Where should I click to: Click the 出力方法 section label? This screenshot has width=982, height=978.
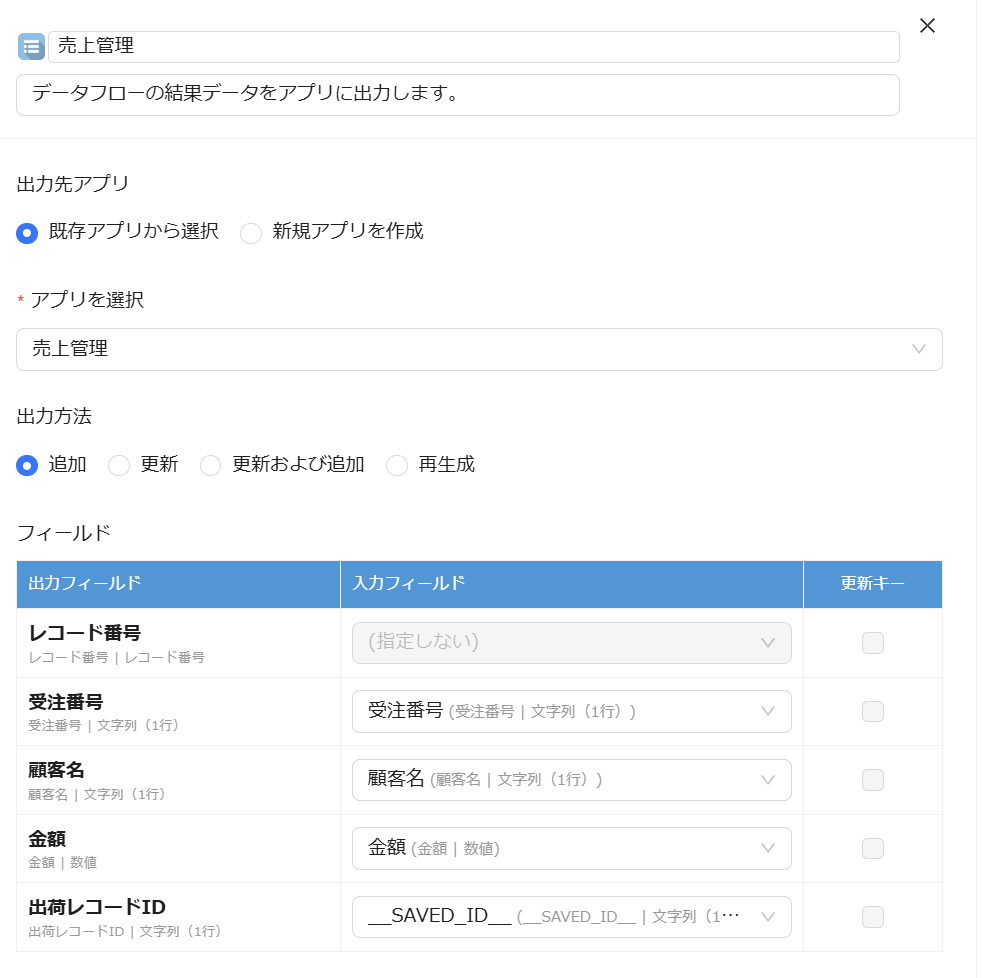[x=54, y=416]
